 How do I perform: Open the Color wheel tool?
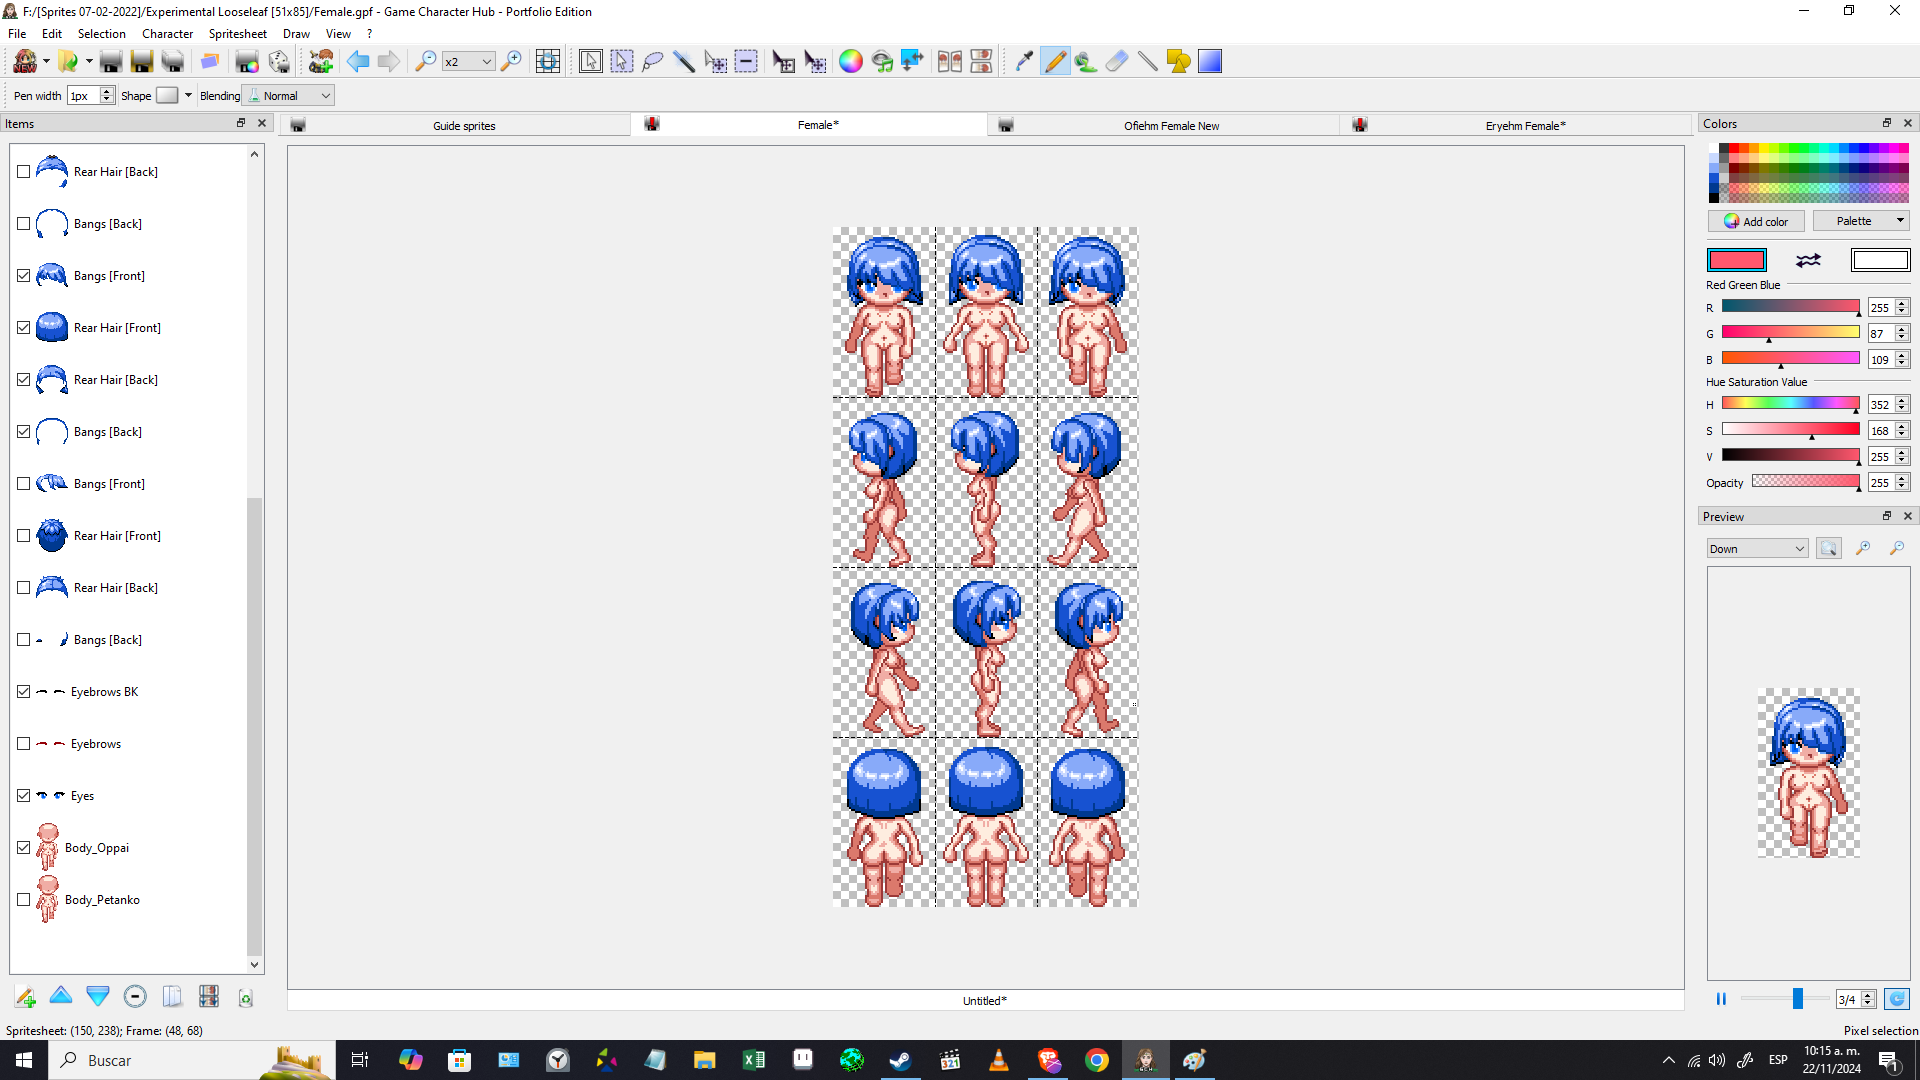point(851,61)
